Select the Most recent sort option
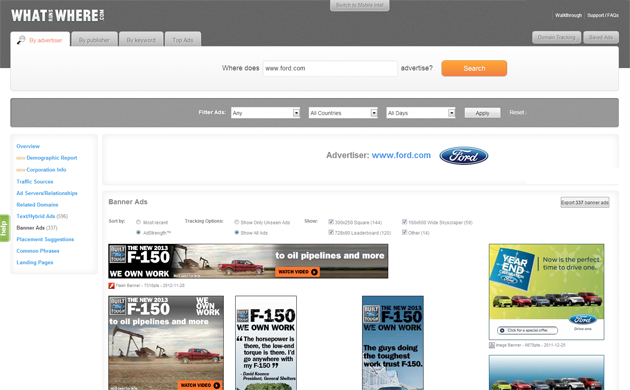Screen dimensions: 630x390 click(138, 222)
